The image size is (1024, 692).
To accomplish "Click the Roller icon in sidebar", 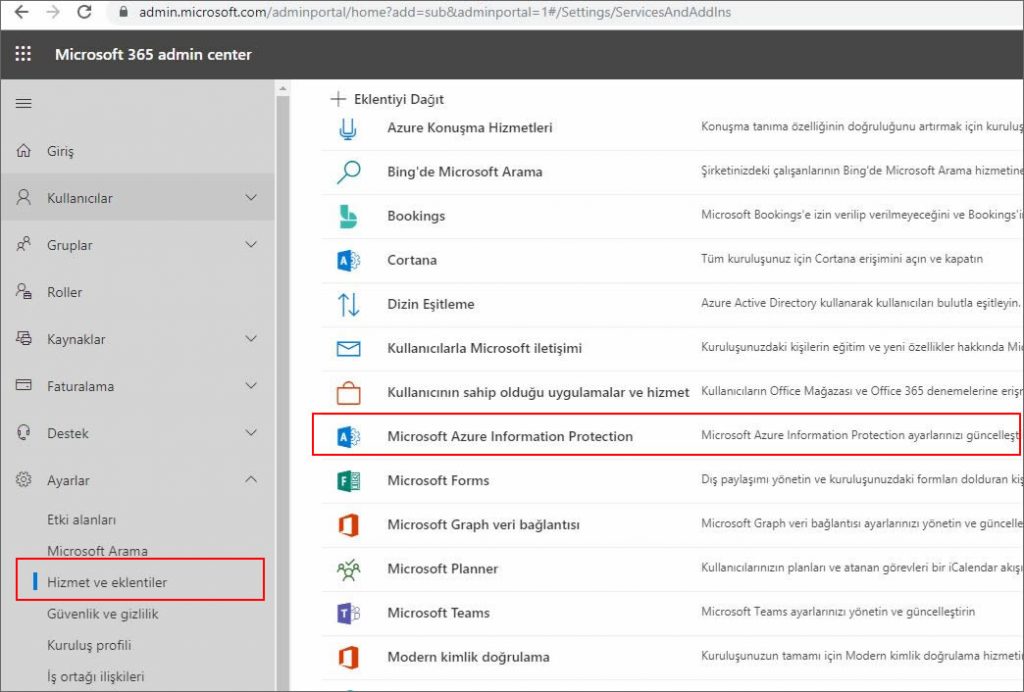I will click(x=24, y=291).
